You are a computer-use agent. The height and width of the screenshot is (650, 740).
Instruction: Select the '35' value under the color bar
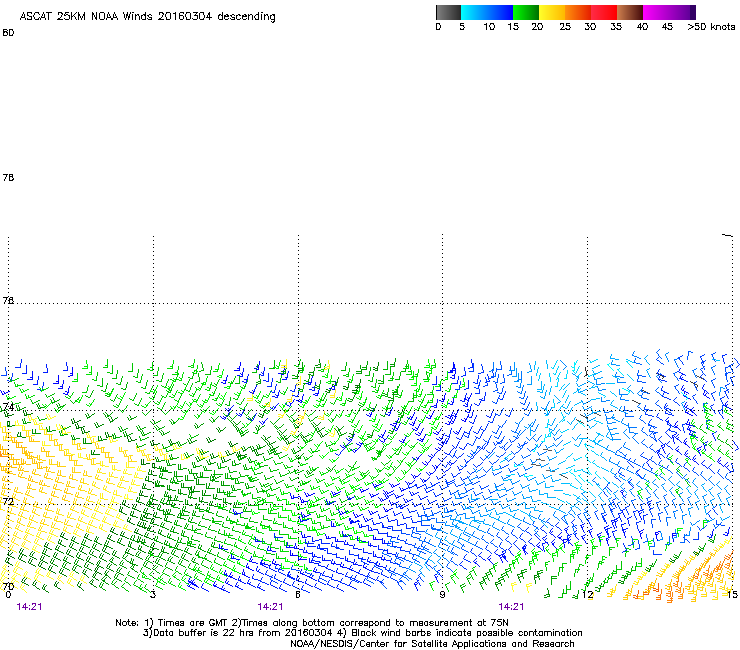616,27
